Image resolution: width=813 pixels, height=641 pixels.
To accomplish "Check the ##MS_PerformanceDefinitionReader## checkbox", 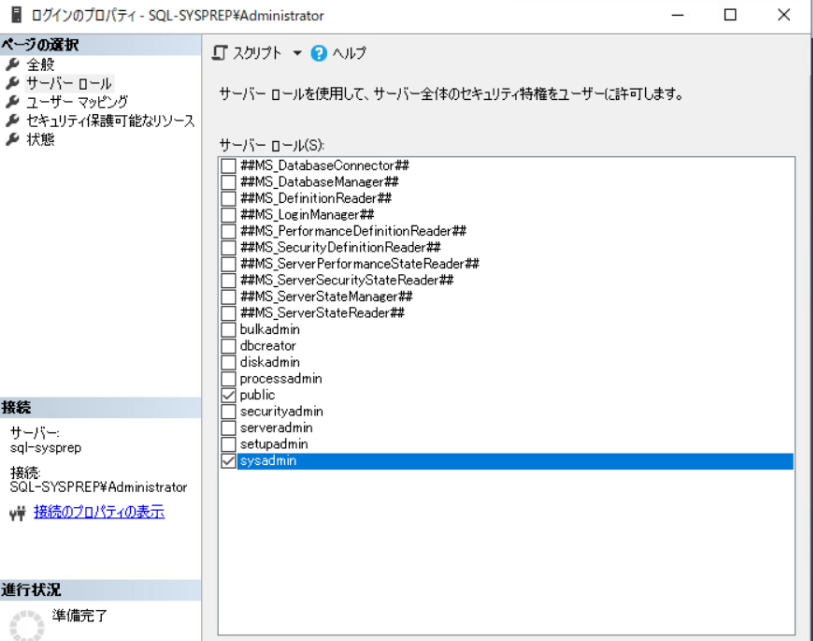I will point(228,231).
